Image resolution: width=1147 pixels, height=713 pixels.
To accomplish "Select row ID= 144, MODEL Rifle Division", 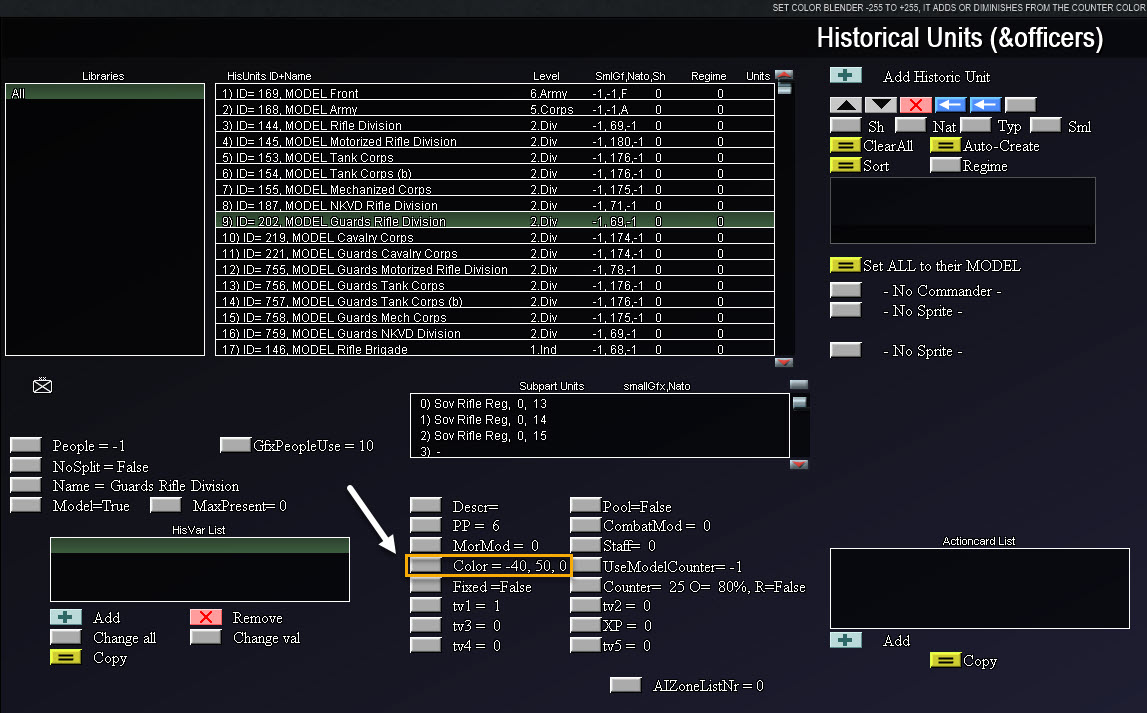I will (494, 125).
